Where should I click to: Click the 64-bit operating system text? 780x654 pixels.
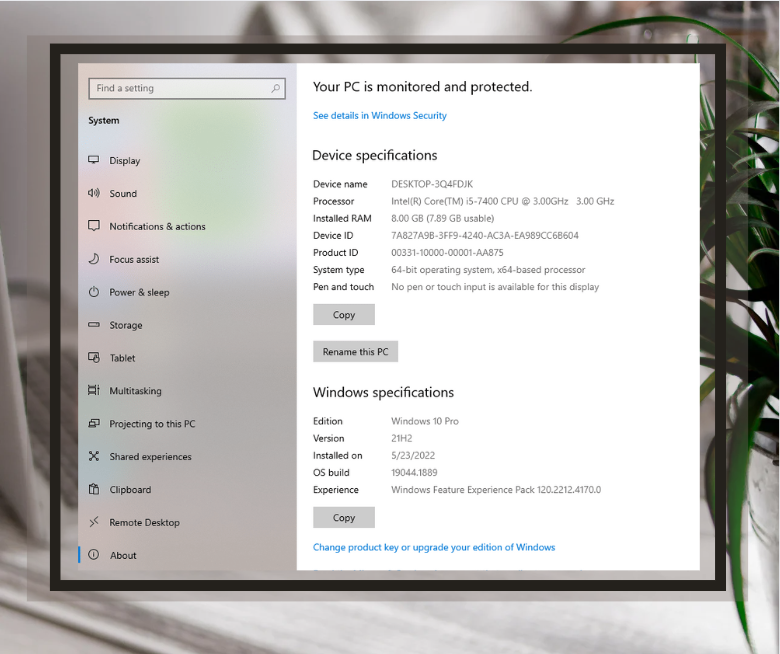[488, 270]
